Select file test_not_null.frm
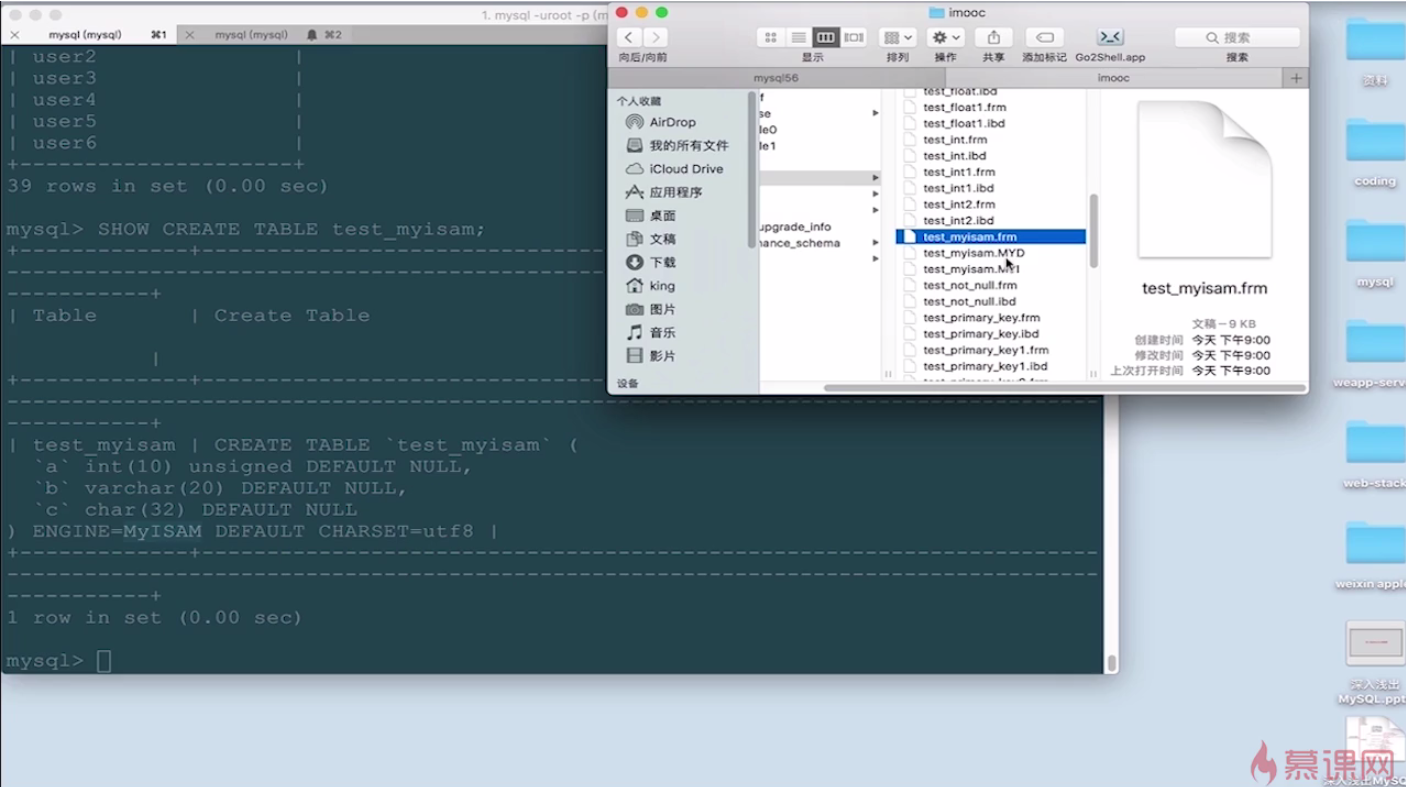This screenshot has width=1406, height=787. click(970, 285)
